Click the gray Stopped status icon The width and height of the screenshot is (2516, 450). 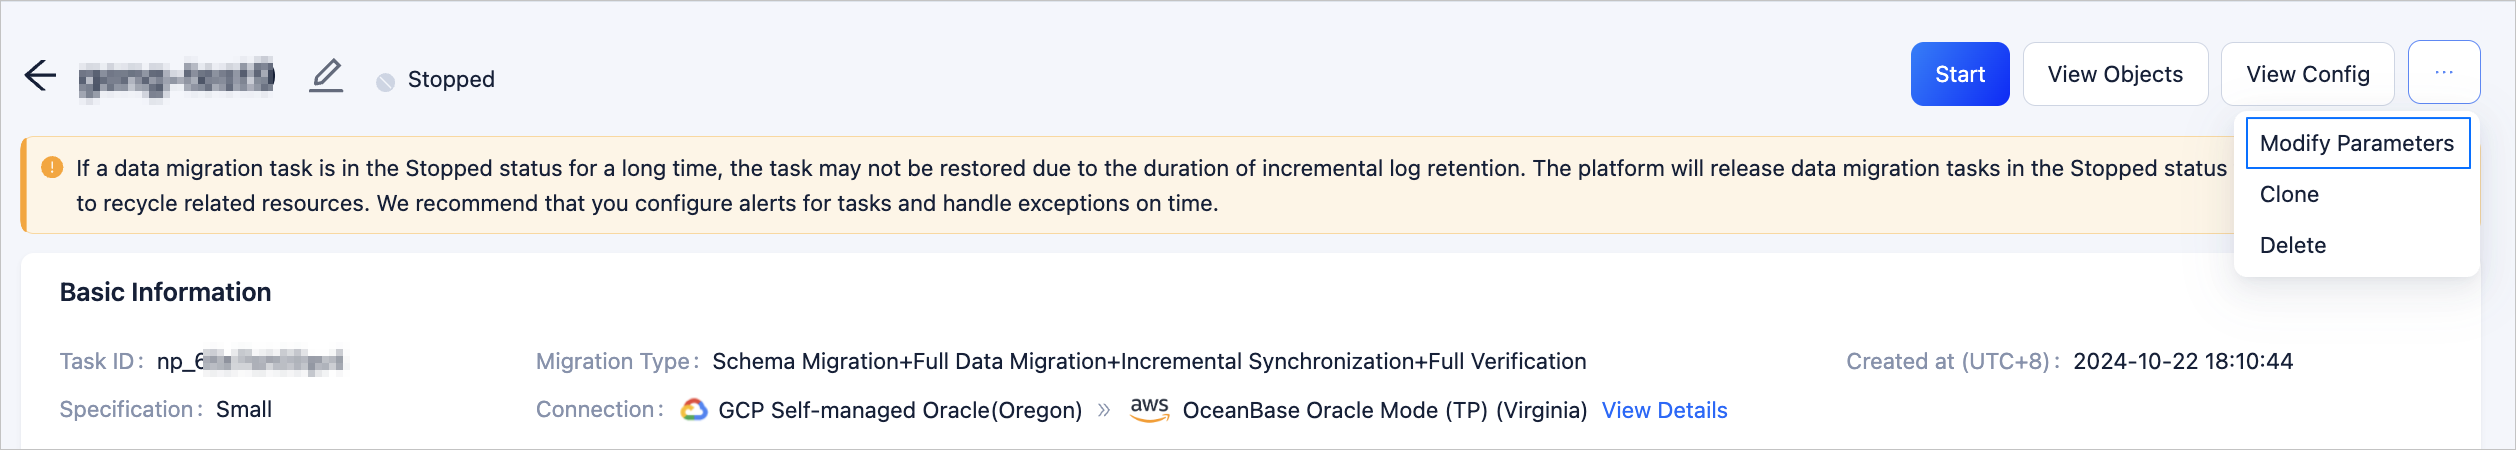(x=385, y=82)
